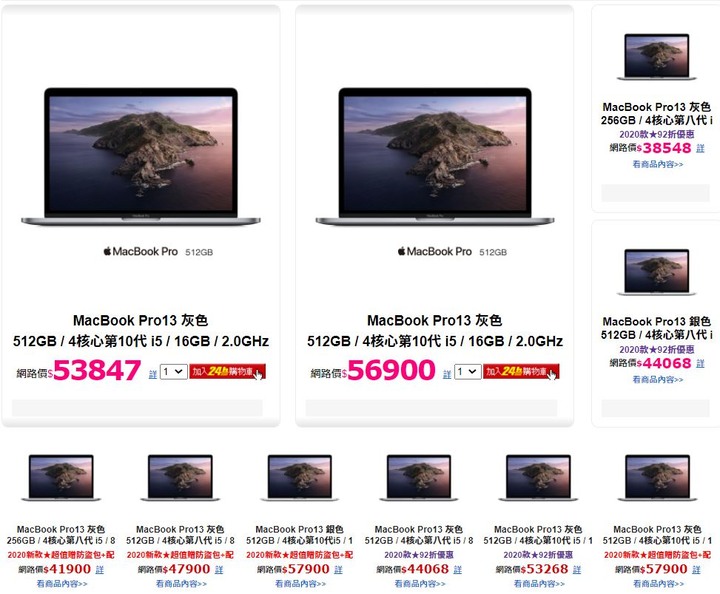
Task: Add the $56900 MacBook Pro to 24h cart
Action: [x=521, y=371]
